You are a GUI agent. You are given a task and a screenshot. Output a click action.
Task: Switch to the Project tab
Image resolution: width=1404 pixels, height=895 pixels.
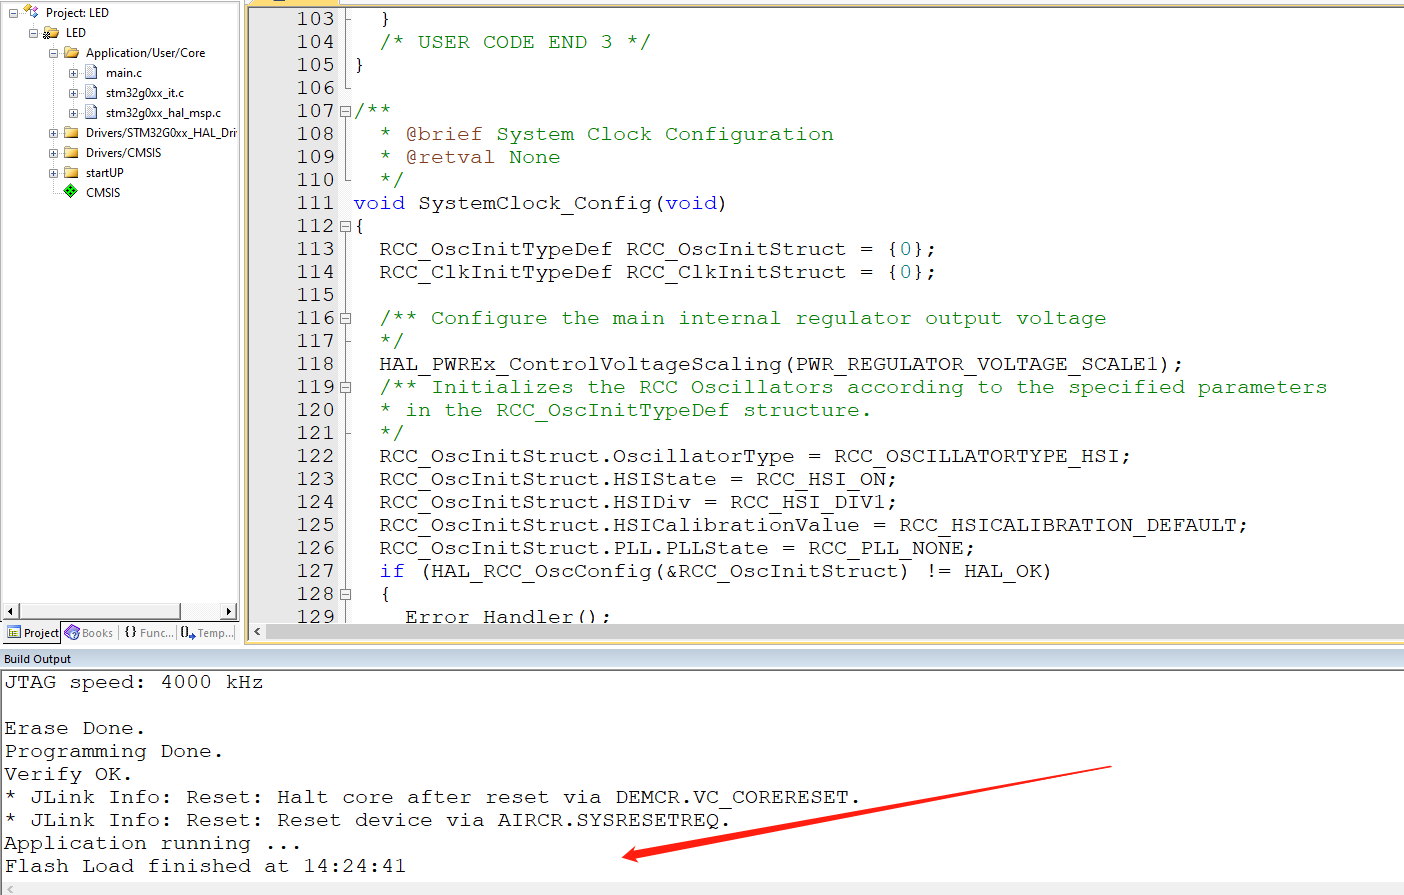pos(33,632)
